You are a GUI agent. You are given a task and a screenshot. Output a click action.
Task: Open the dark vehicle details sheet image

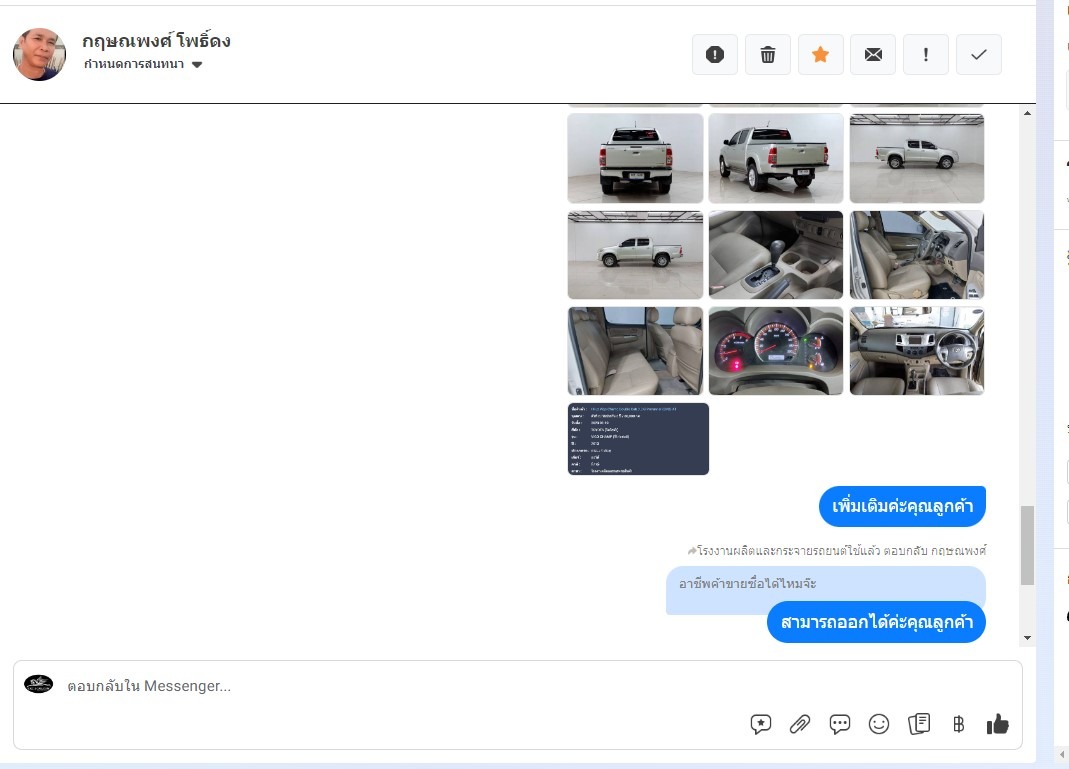point(638,439)
